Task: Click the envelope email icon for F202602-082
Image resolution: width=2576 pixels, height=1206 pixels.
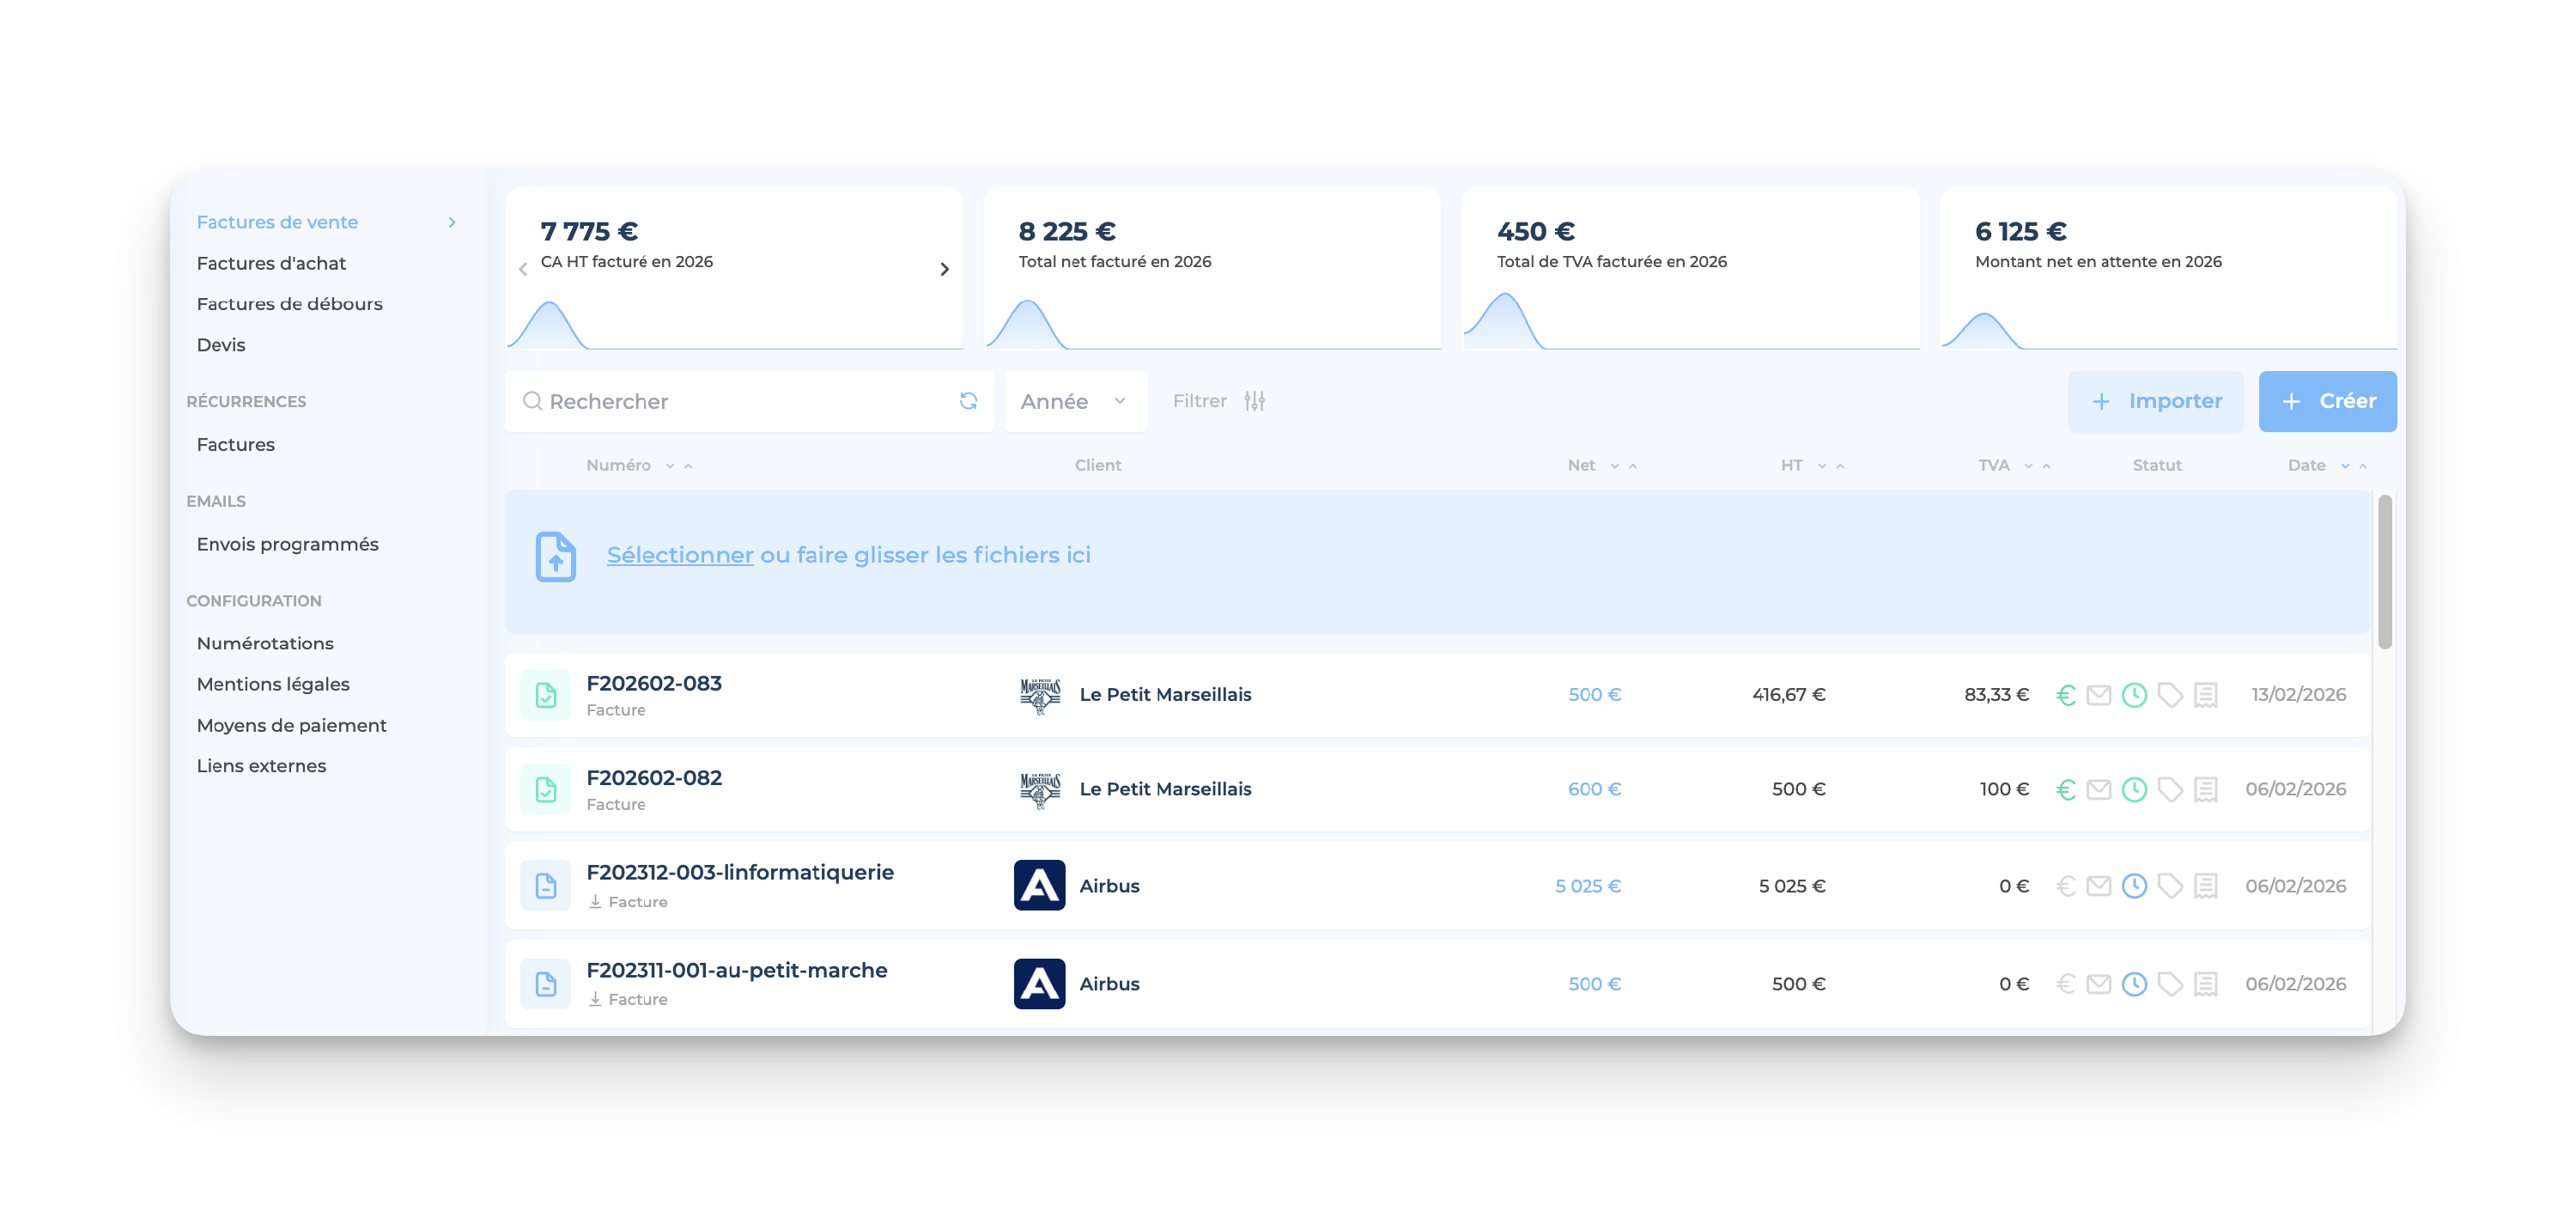Action: tap(2098, 789)
